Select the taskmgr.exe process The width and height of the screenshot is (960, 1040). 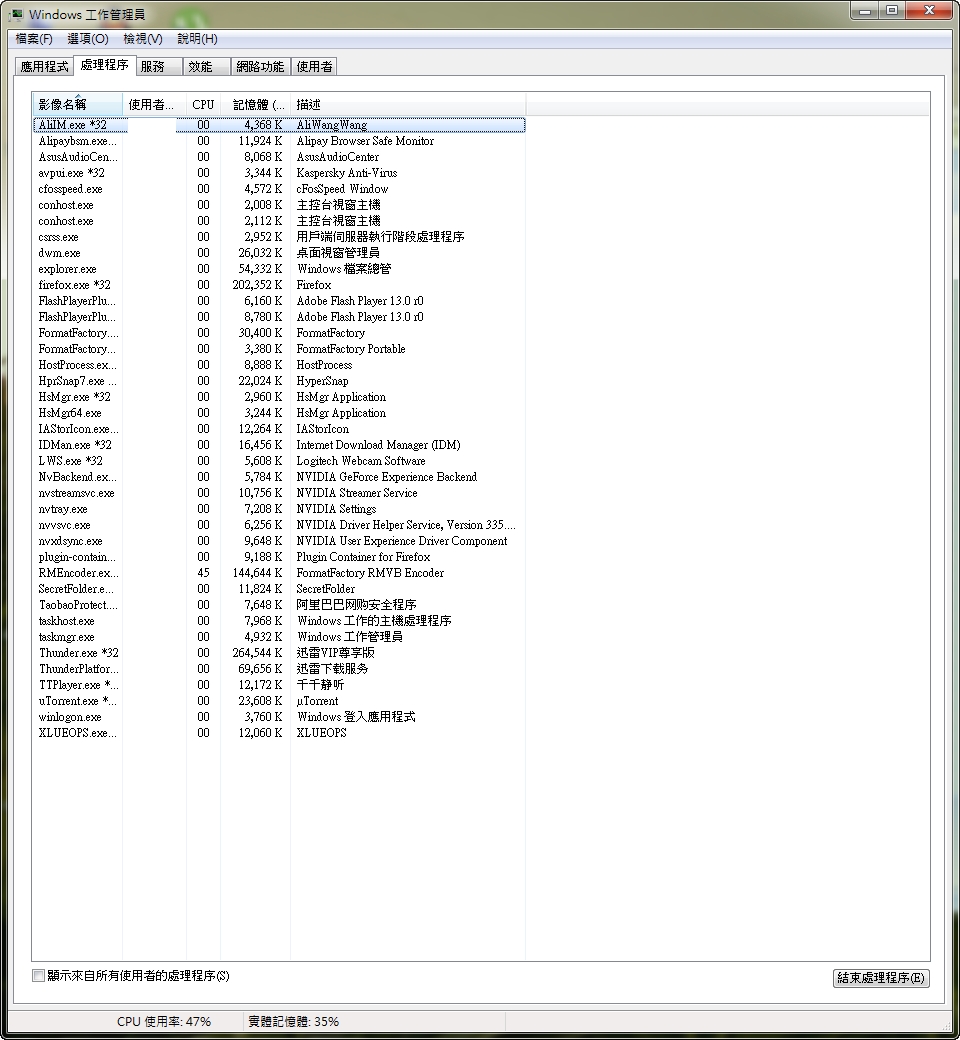(279, 637)
